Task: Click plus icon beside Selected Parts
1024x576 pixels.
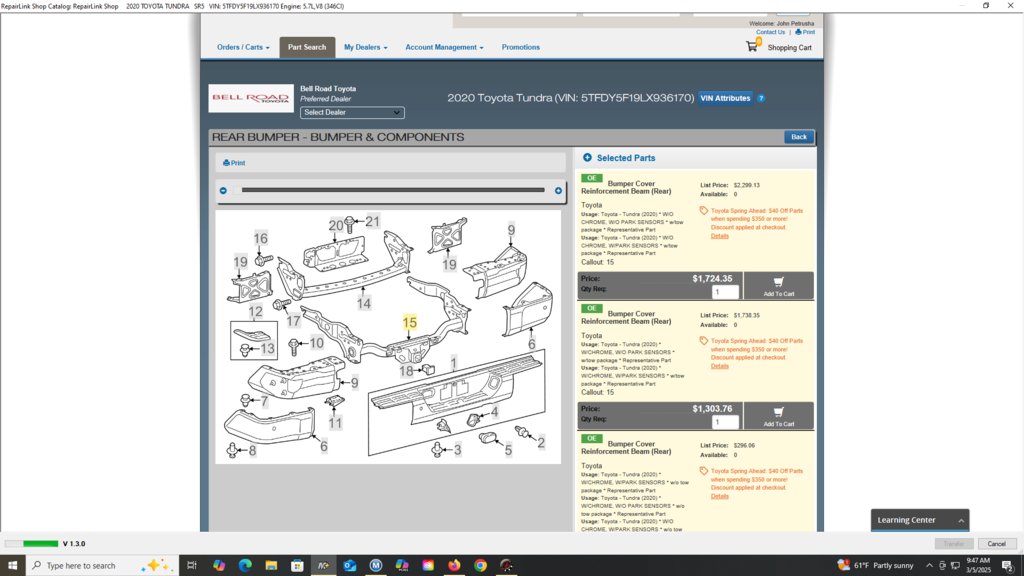Action: pyautogui.click(x=587, y=157)
